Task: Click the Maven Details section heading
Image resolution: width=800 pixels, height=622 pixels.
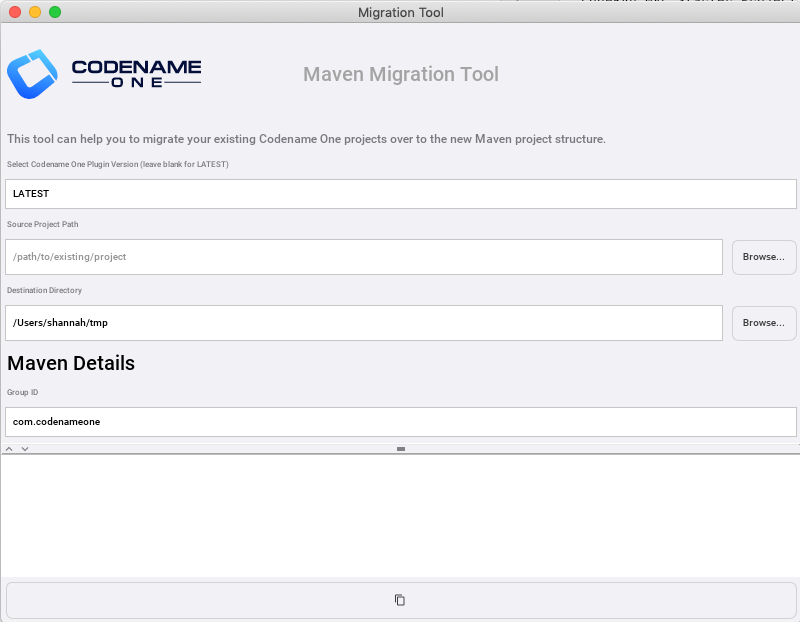Action: click(71, 363)
